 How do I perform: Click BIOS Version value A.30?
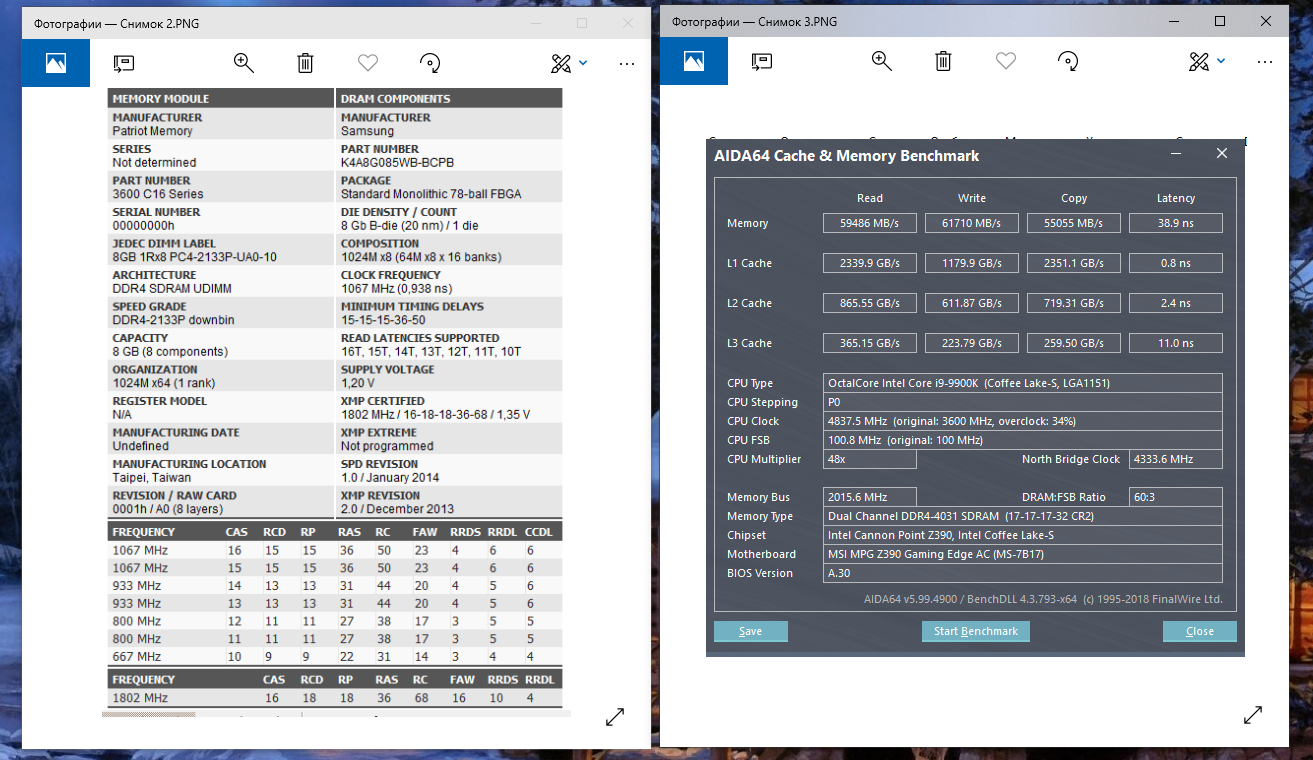pyautogui.click(x=1023, y=573)
